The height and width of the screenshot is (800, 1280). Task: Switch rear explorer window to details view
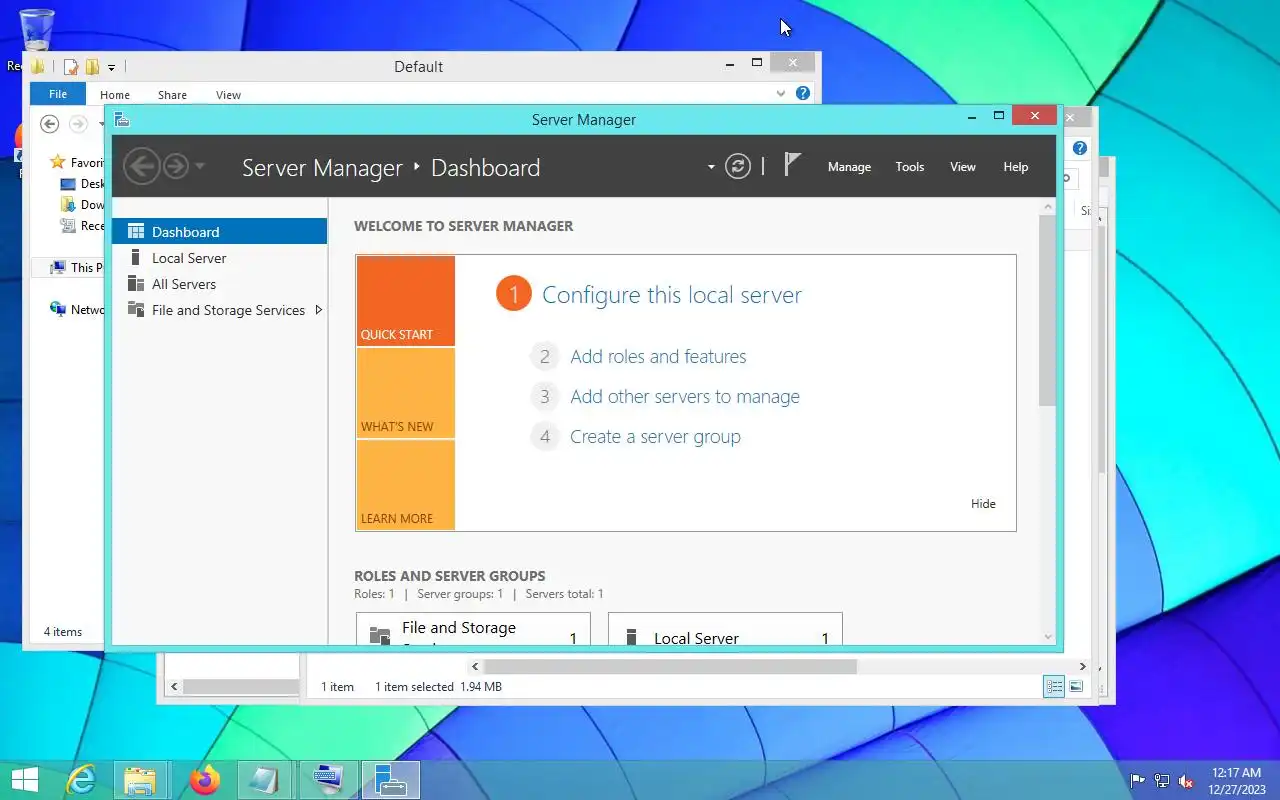click(x=1054, y=686)
